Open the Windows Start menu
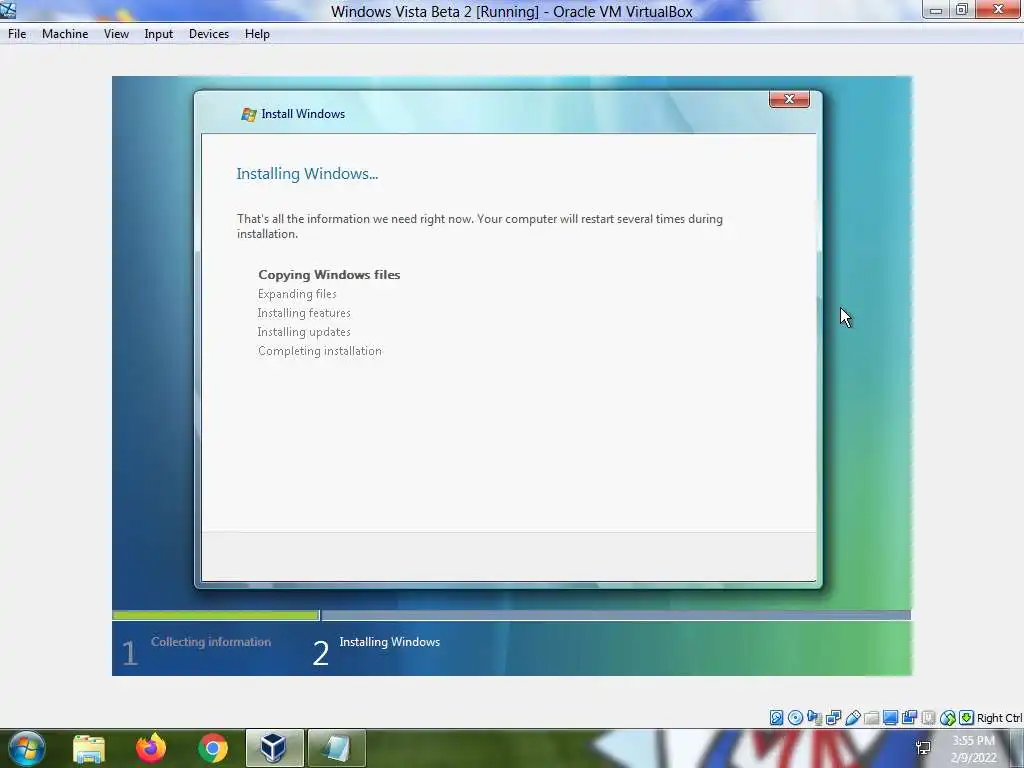Screen dimensions: 1024x768 pos(26,748)
